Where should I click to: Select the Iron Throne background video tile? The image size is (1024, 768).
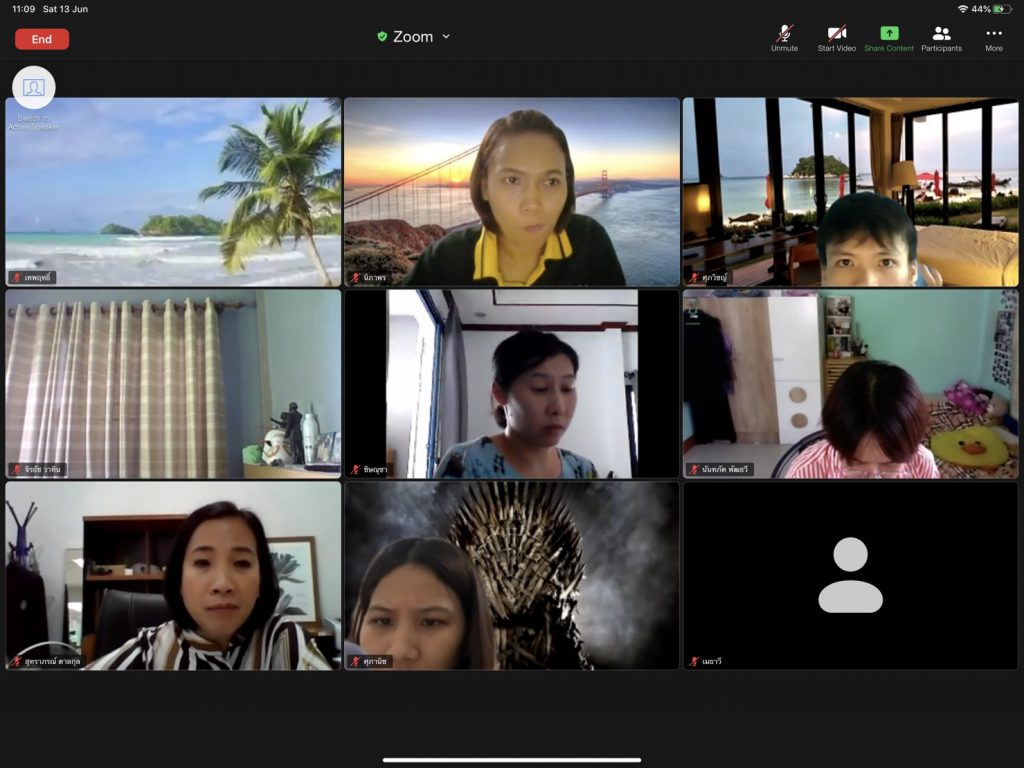pos(512,576)
